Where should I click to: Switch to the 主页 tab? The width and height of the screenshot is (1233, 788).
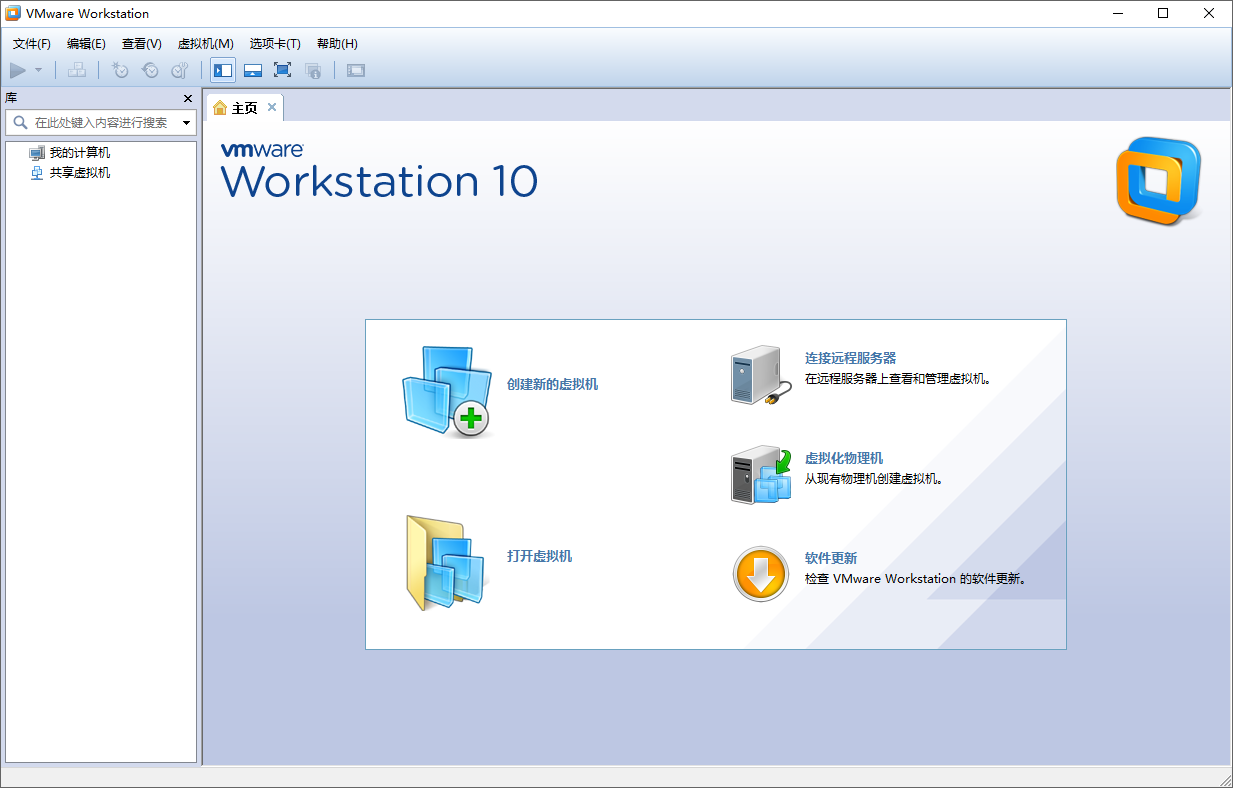[243, 107]
